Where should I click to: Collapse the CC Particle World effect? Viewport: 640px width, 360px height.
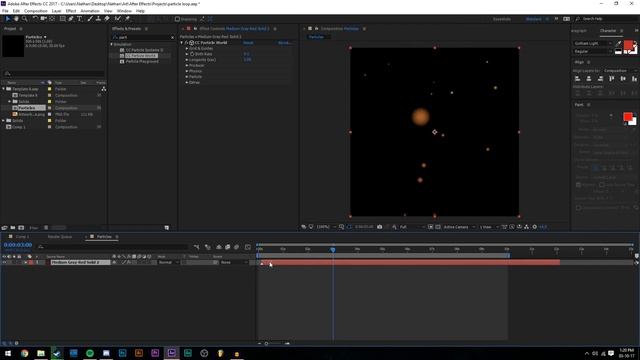coord(182,42)
